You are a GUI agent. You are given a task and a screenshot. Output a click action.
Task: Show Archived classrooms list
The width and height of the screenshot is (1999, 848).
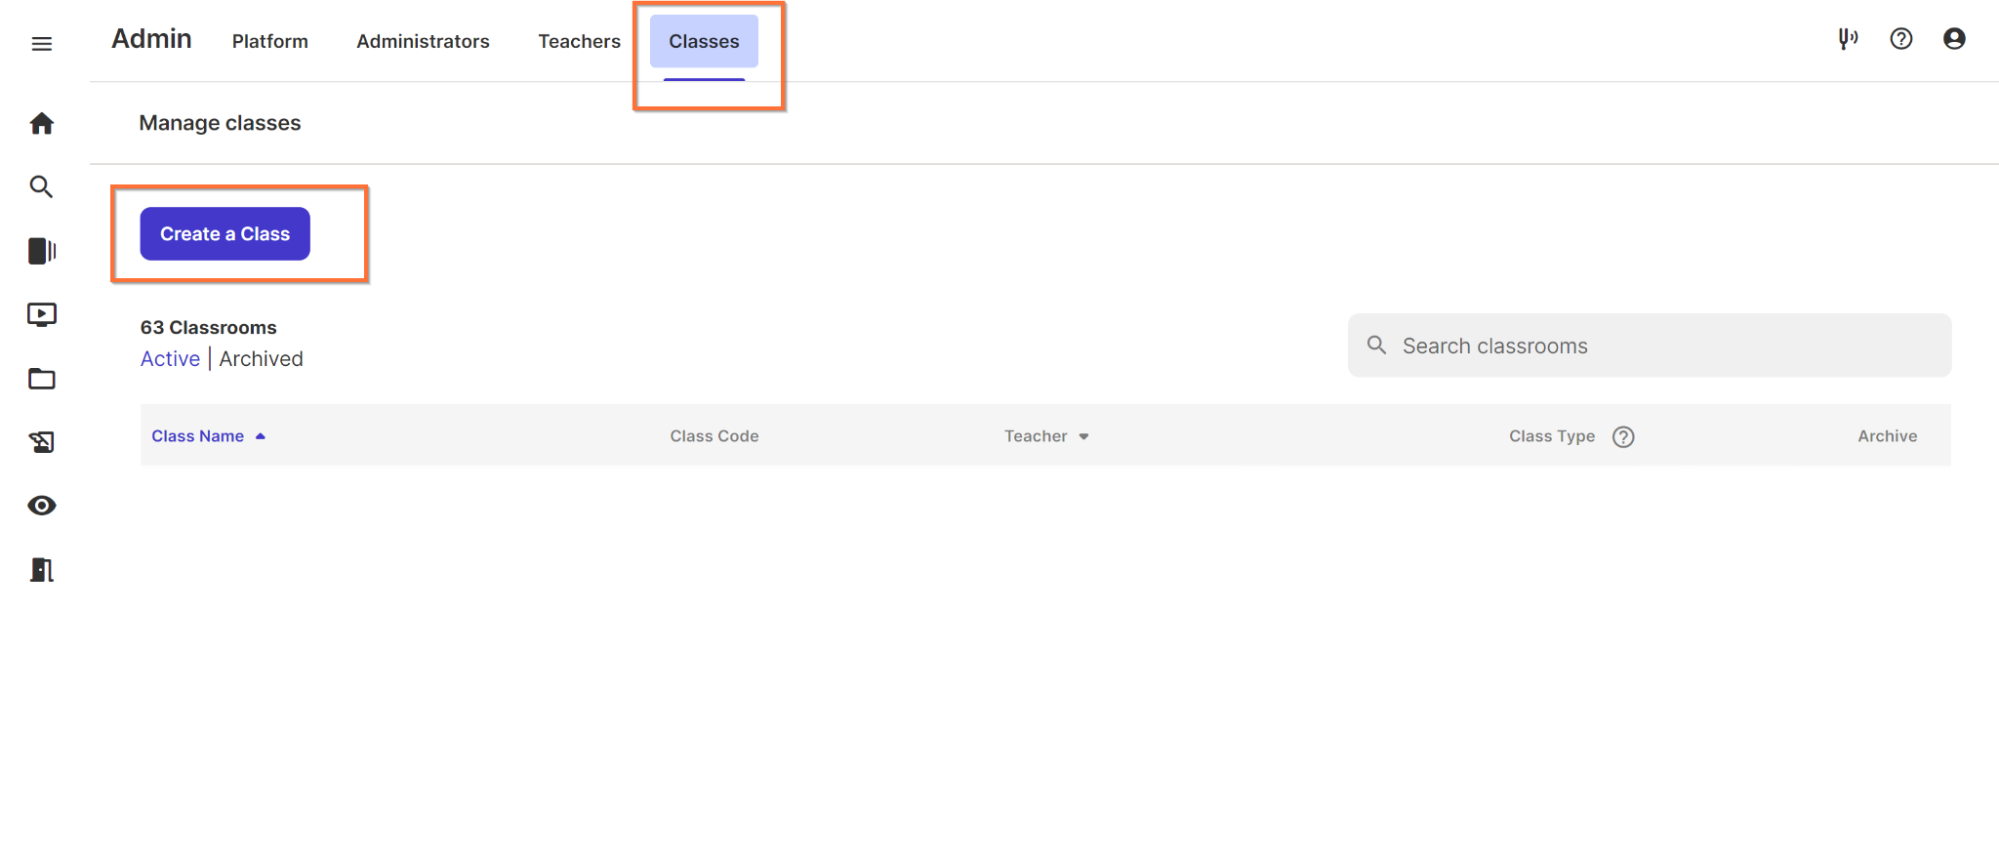[261, 359]
